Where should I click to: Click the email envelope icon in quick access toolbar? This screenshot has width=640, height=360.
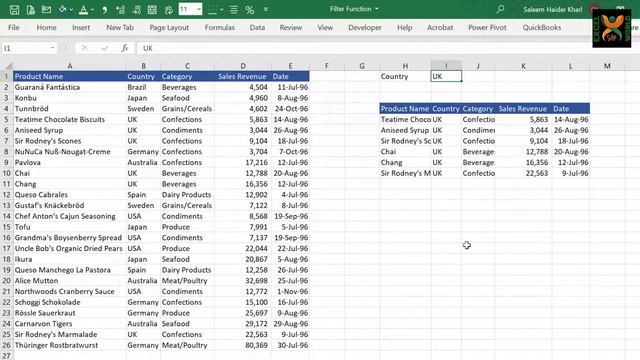[46, 9]
